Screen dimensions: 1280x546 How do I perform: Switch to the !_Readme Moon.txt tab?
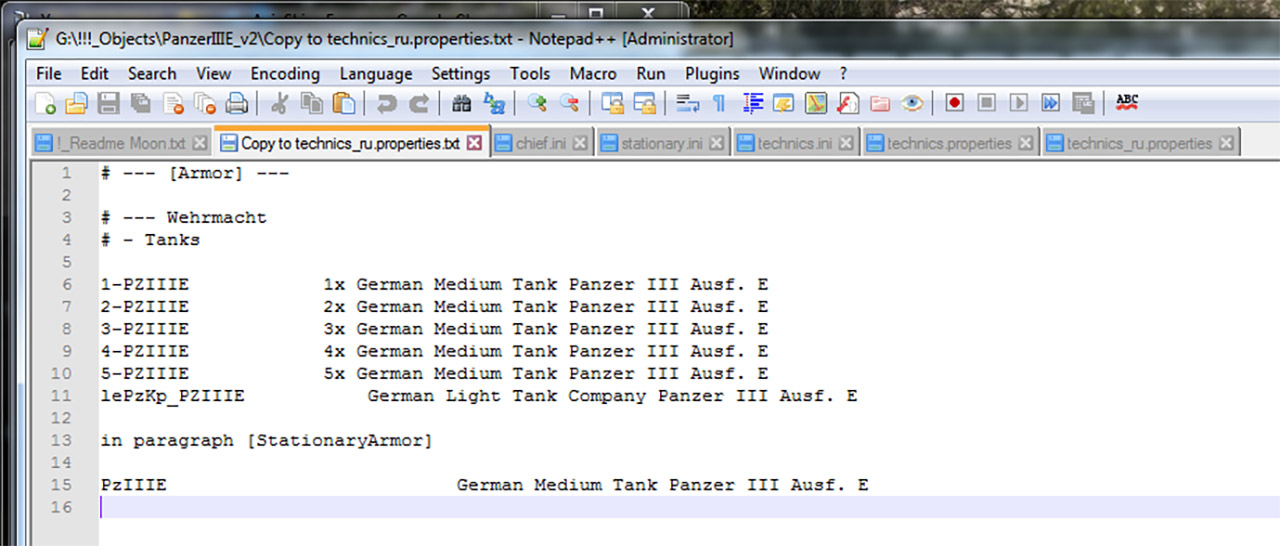click(121, 143)
